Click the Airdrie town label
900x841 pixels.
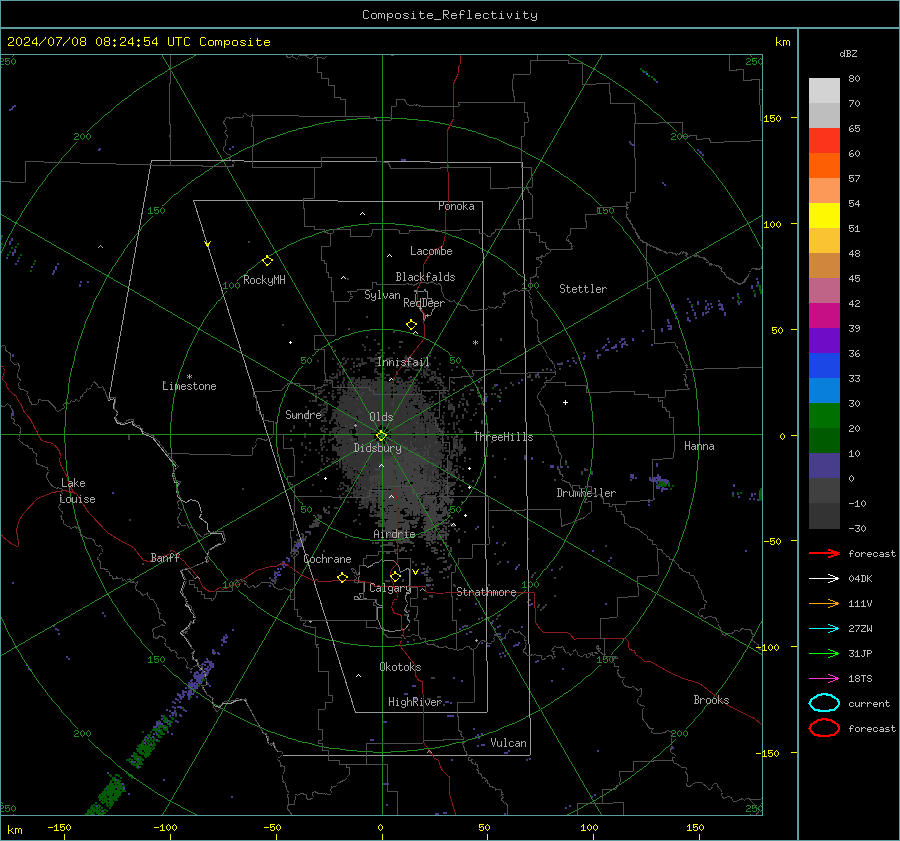[394, 534]
